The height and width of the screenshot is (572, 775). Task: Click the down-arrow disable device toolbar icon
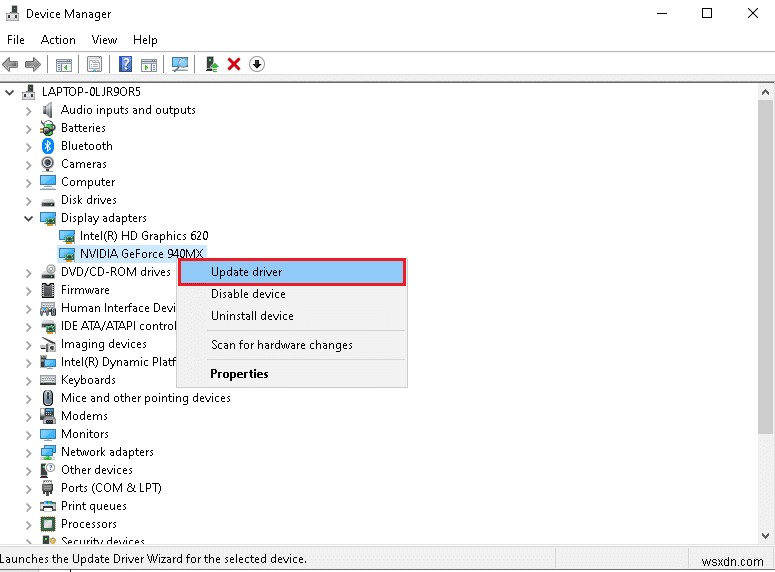tap(257, 64)
